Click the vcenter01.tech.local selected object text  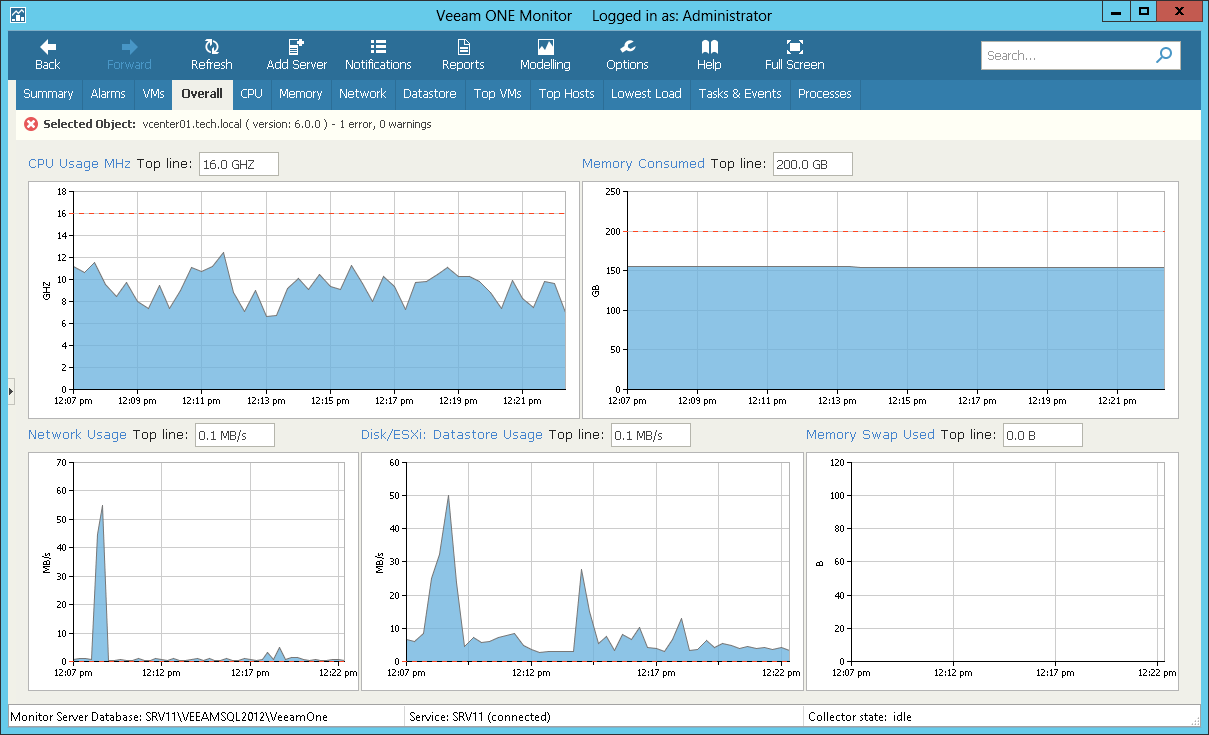pos(287,124)
